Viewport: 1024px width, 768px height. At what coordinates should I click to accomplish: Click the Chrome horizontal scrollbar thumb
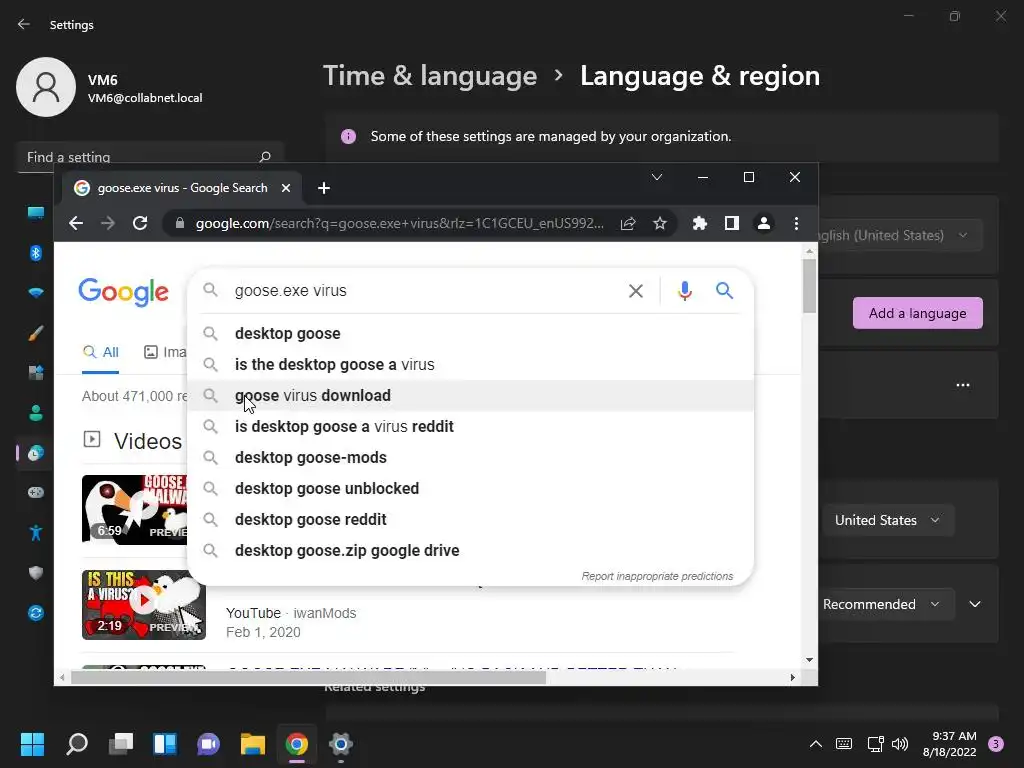(x=308, y=678)
